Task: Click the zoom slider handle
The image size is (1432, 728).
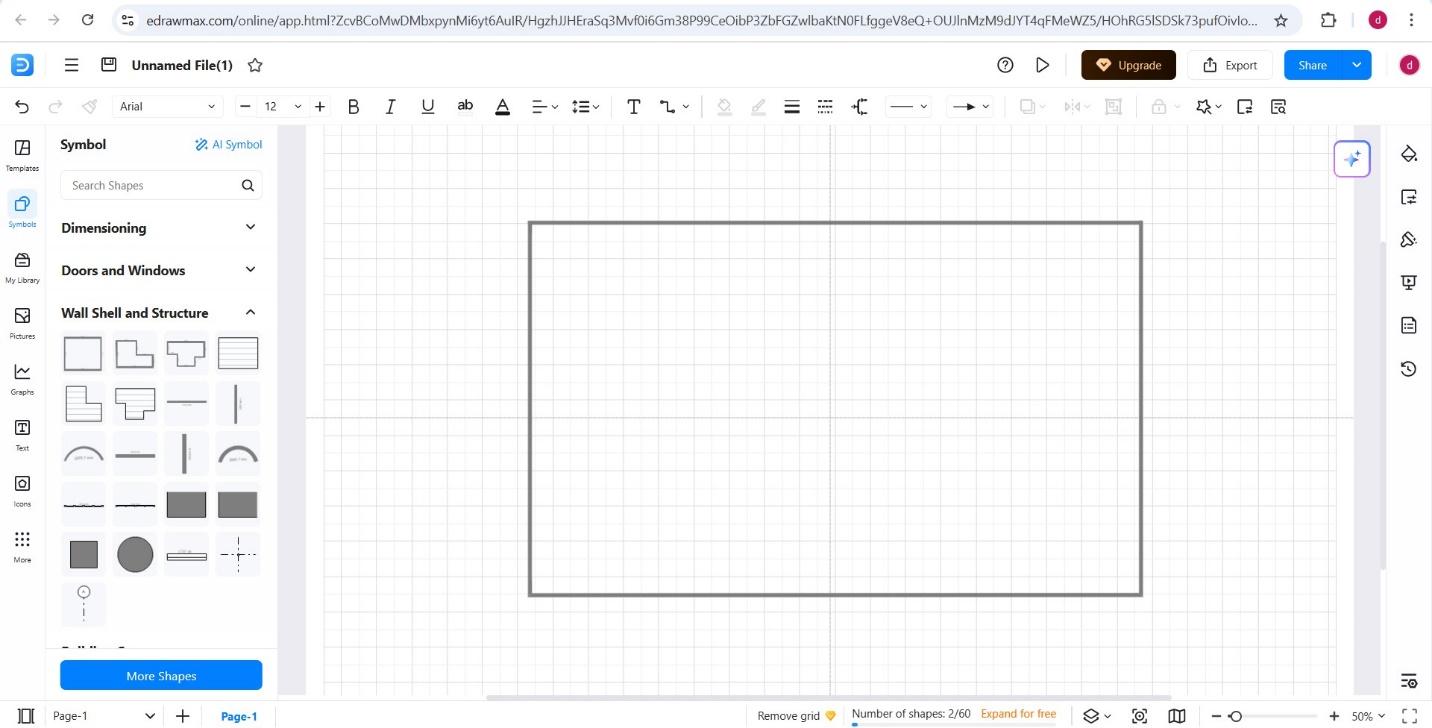Action: point(1236,716)
